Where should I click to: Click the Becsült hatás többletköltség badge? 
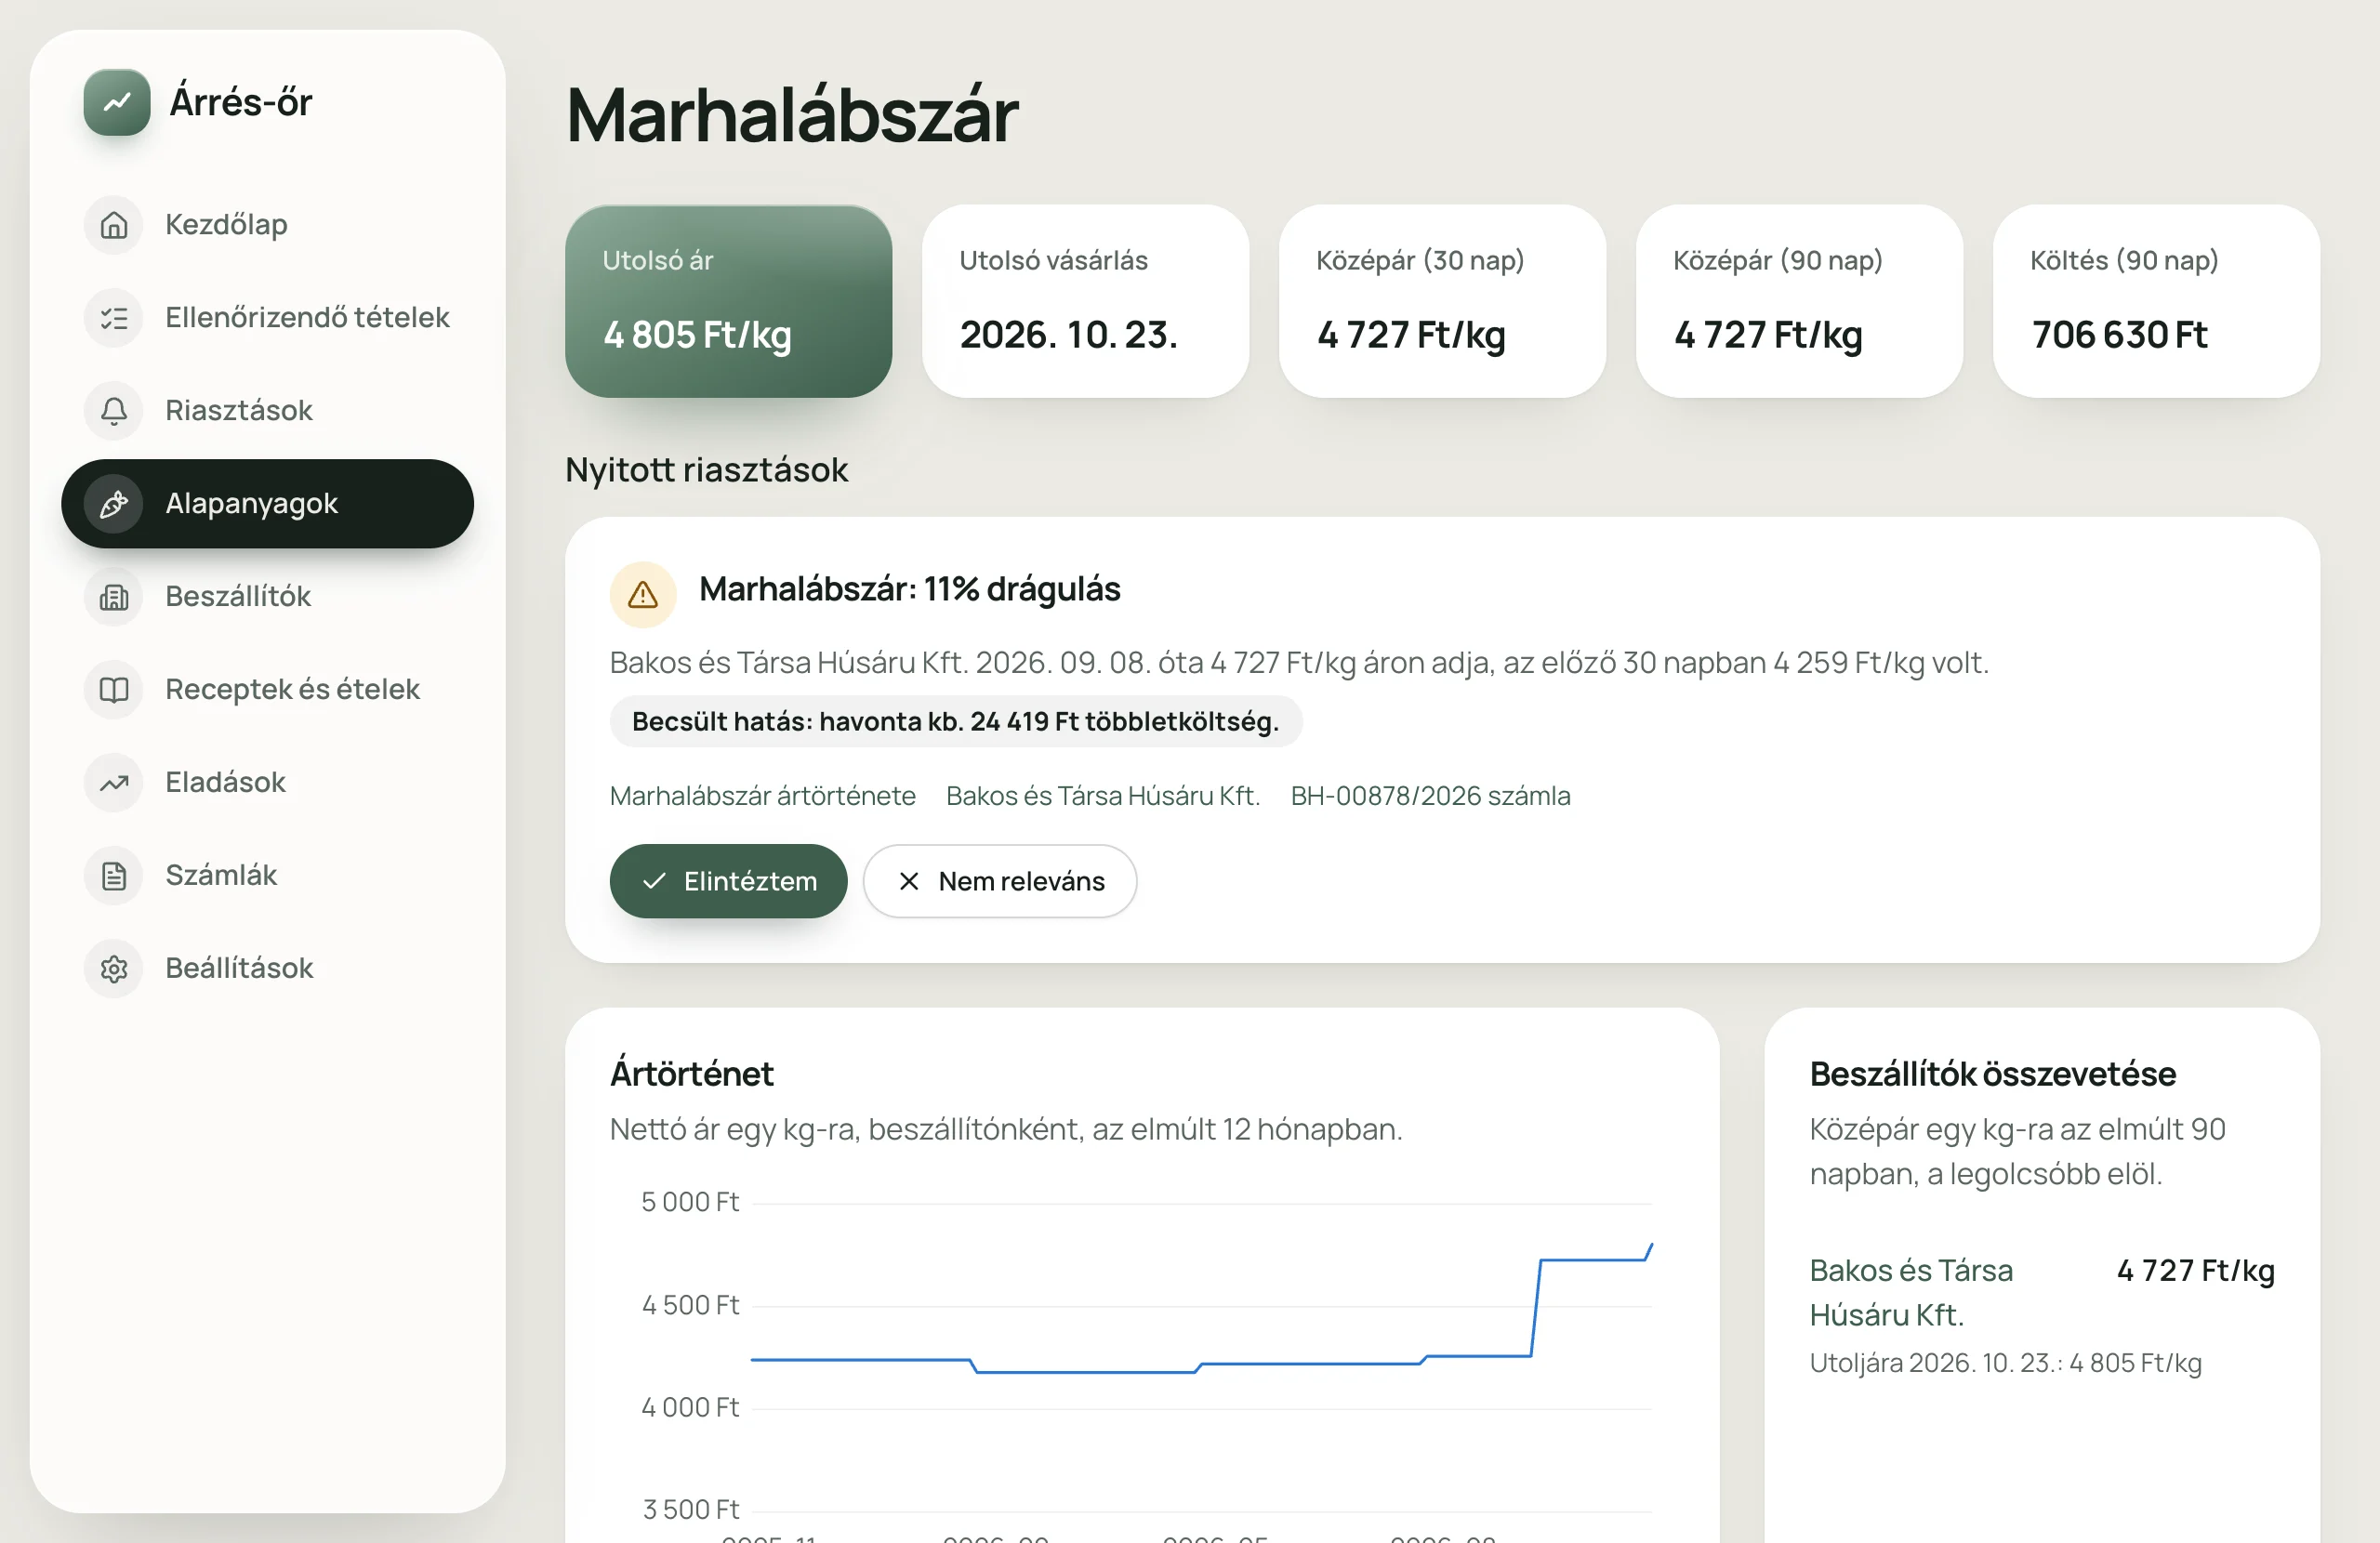click(x=955, y=722)
